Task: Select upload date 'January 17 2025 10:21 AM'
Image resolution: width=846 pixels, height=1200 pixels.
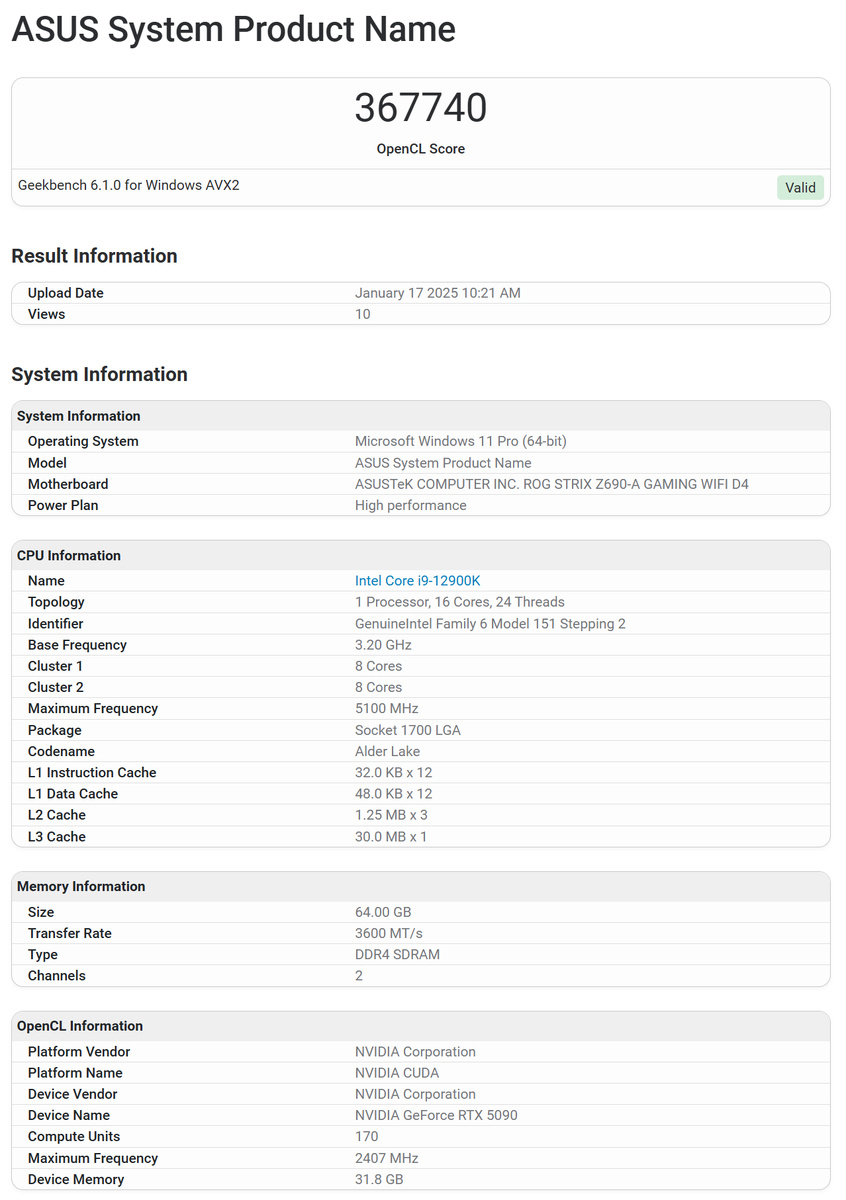Action: (x=438, y=293)
